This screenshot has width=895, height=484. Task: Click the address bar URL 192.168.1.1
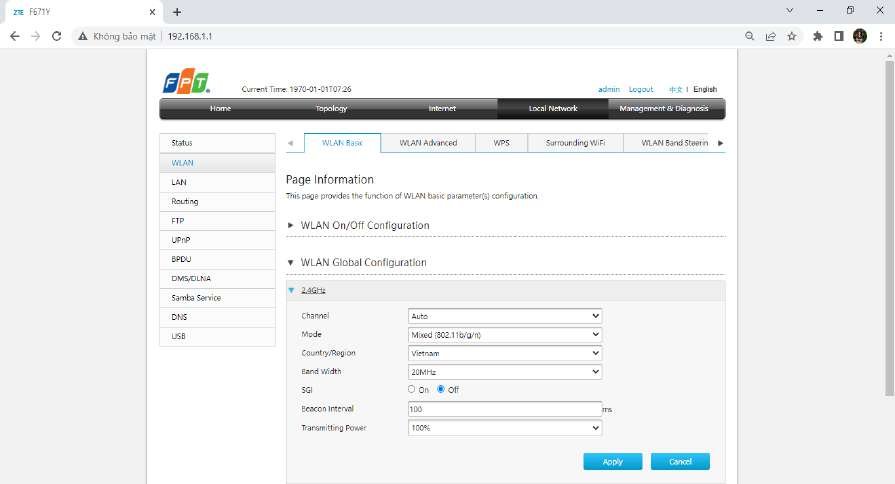pos(190,36)
